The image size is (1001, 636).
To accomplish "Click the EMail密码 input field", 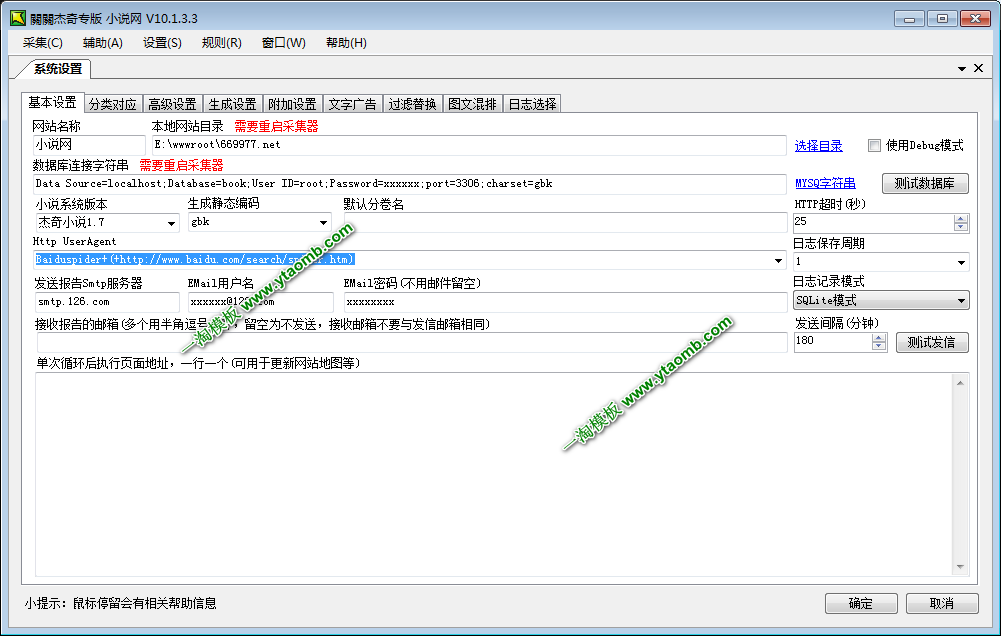I will click(x=566, y=302).
